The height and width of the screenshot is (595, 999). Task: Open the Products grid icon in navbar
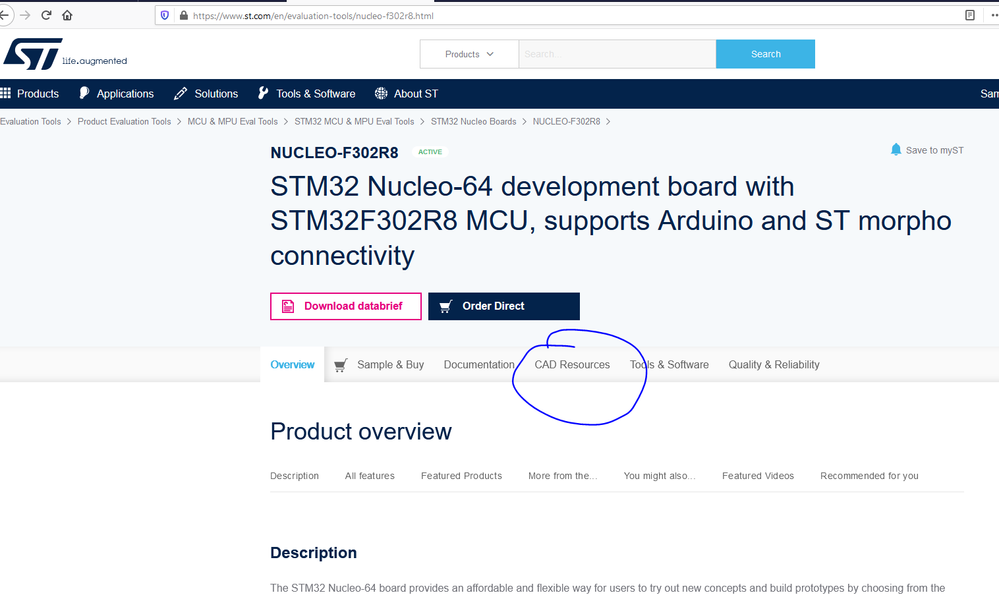click(6, 94)
